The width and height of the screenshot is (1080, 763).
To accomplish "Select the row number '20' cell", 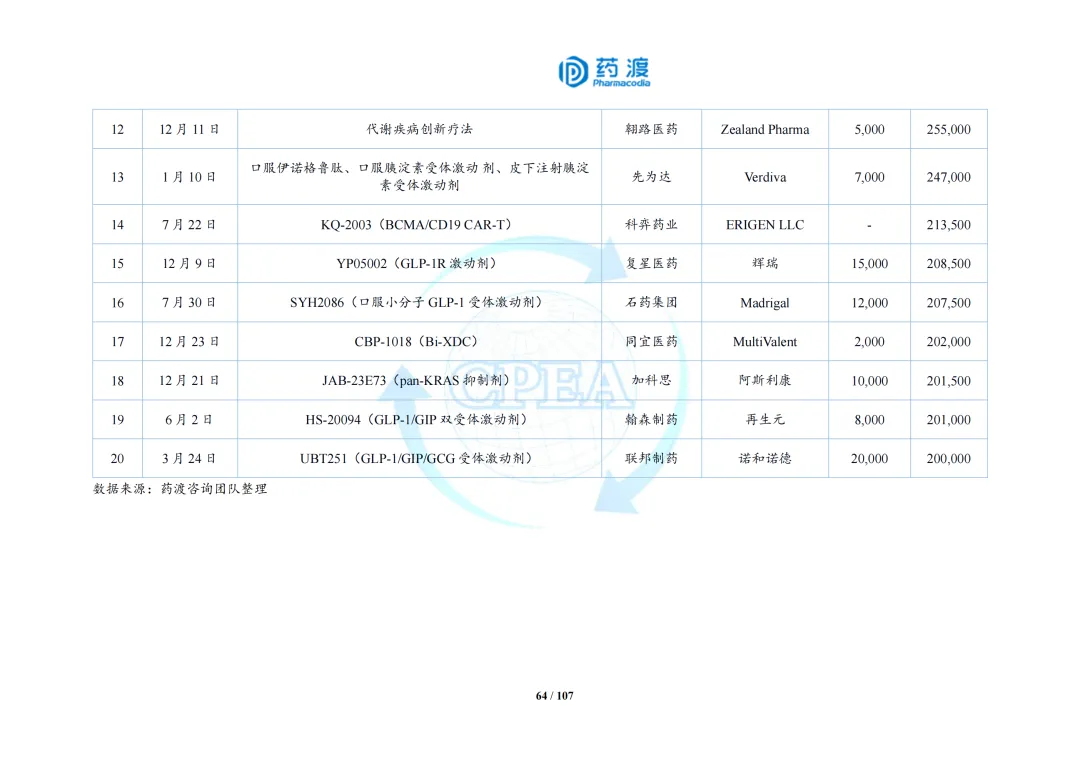I will pyautogui.click(x=118, y=458).
